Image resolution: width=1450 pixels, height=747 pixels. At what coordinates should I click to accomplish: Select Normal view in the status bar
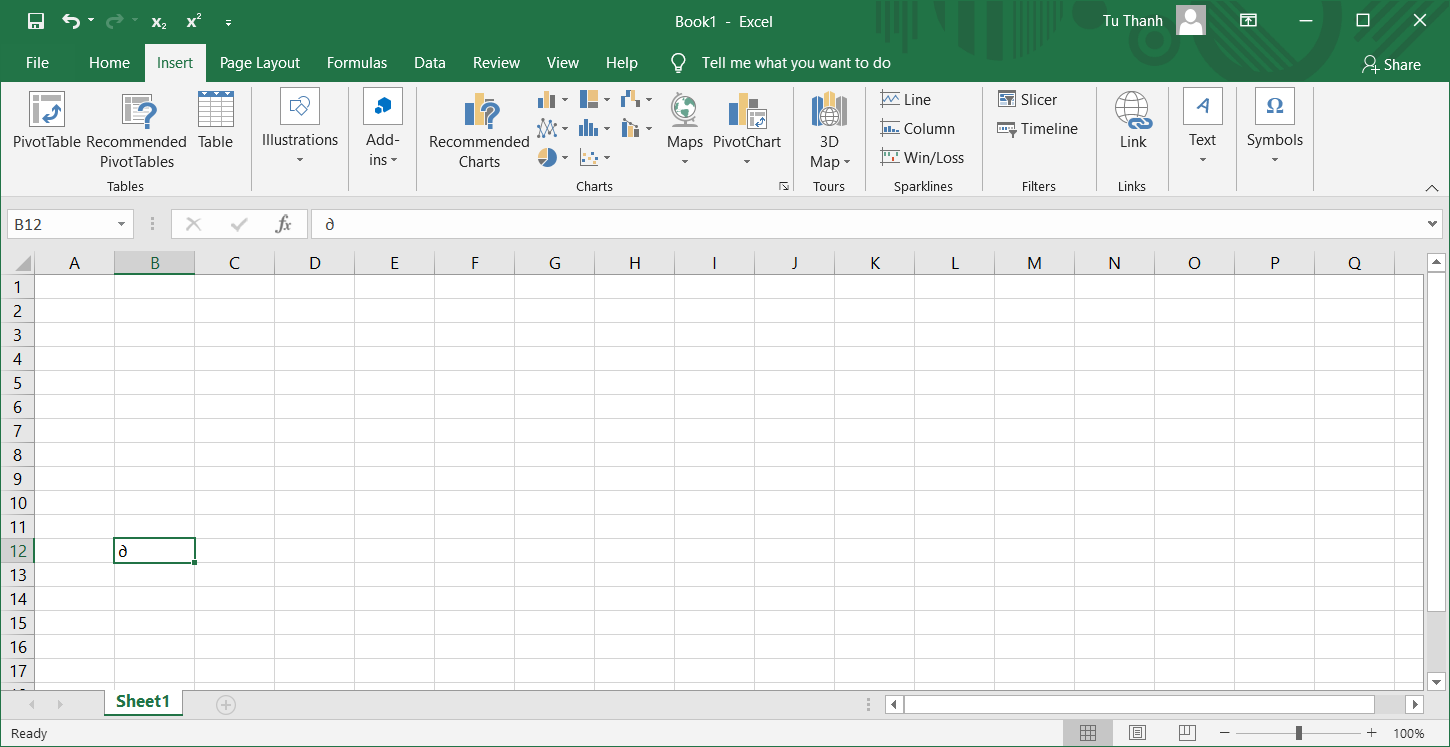pyautogui.click(x=1088, y=733)
